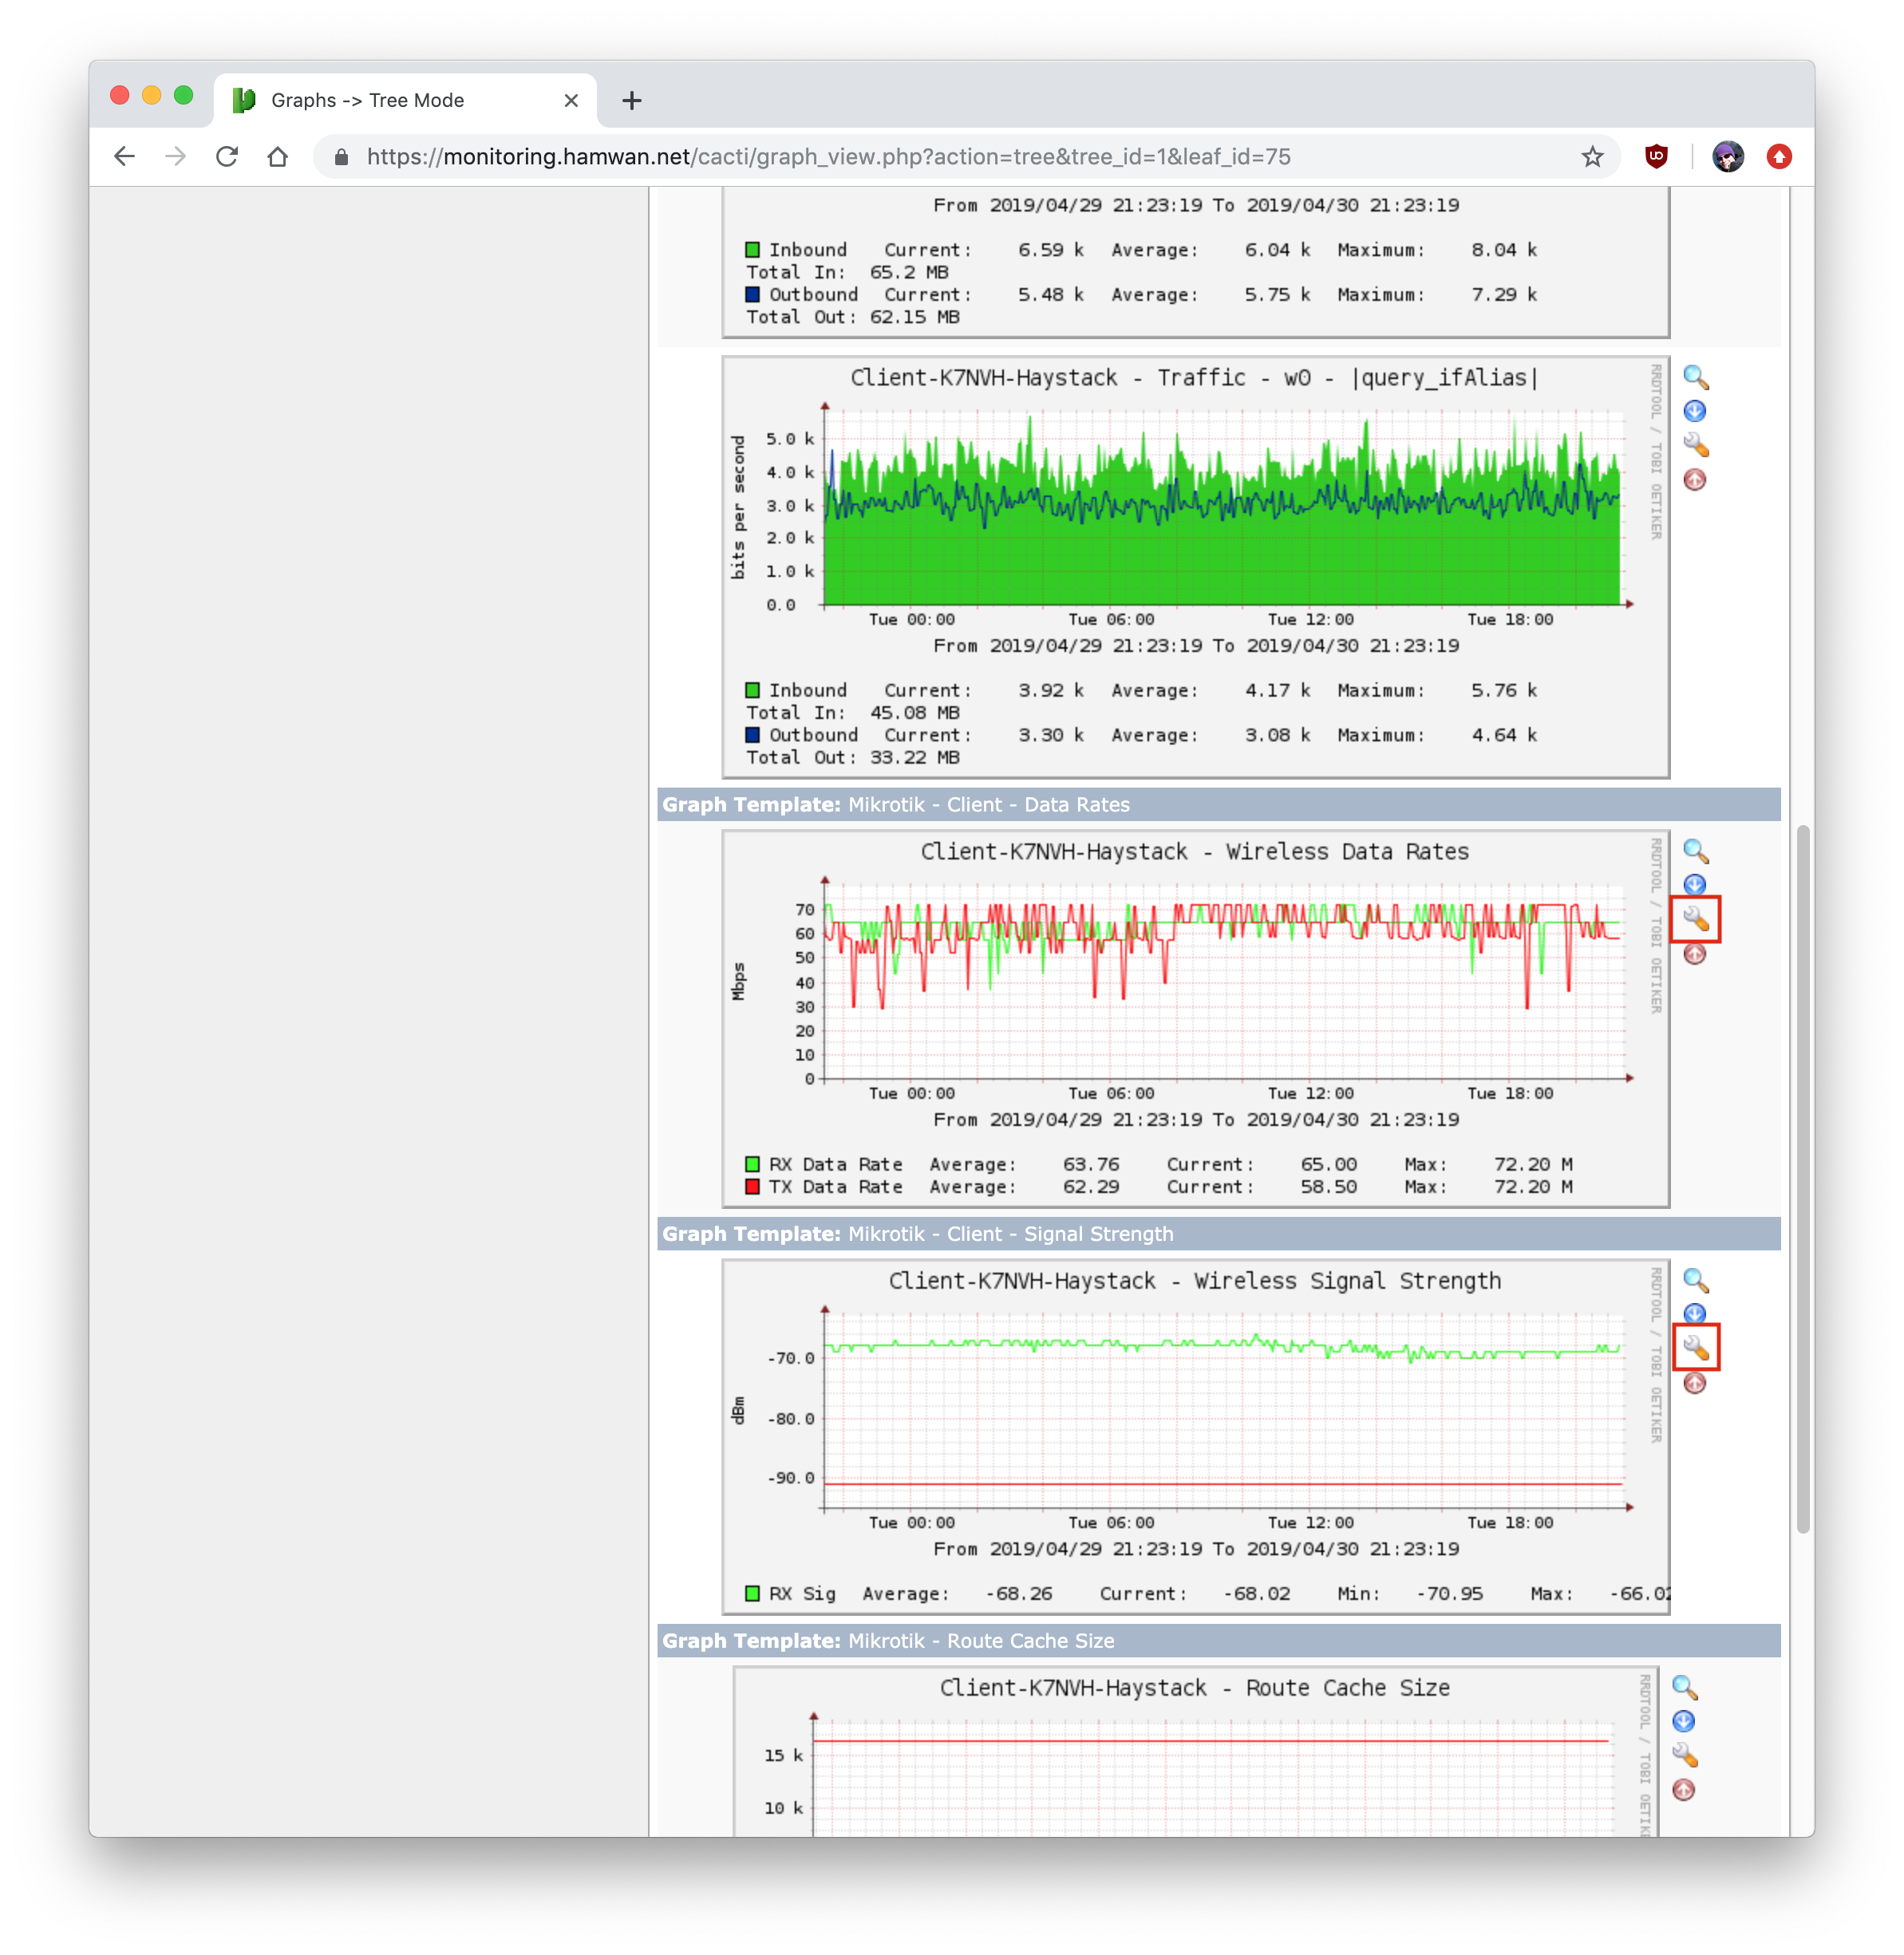Click the page vertical scrollbar thumb
Viewport: 1904px width, 1955px height.
[x=1802, y=1179]
